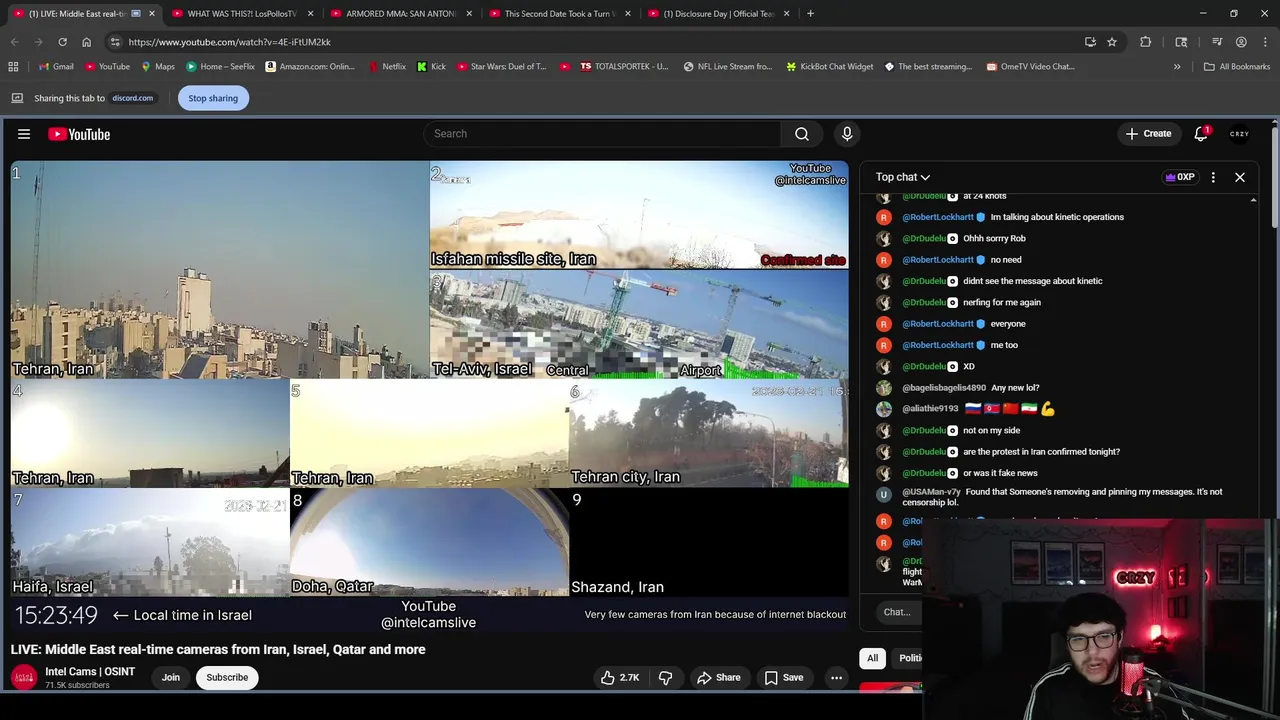The width and height of the screenshot is (1280, 720).
Task: Open the Amazon.com bookmark
Action: coord(310,67)
